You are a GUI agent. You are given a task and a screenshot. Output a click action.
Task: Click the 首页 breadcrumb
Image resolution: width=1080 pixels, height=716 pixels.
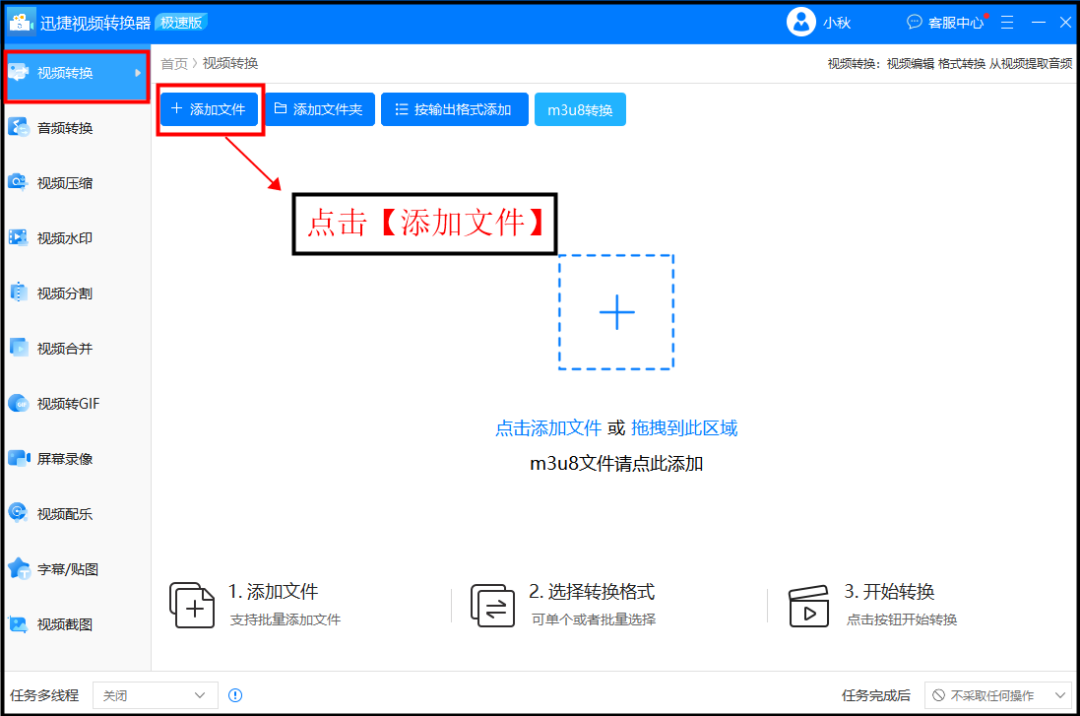pos(174,63)
